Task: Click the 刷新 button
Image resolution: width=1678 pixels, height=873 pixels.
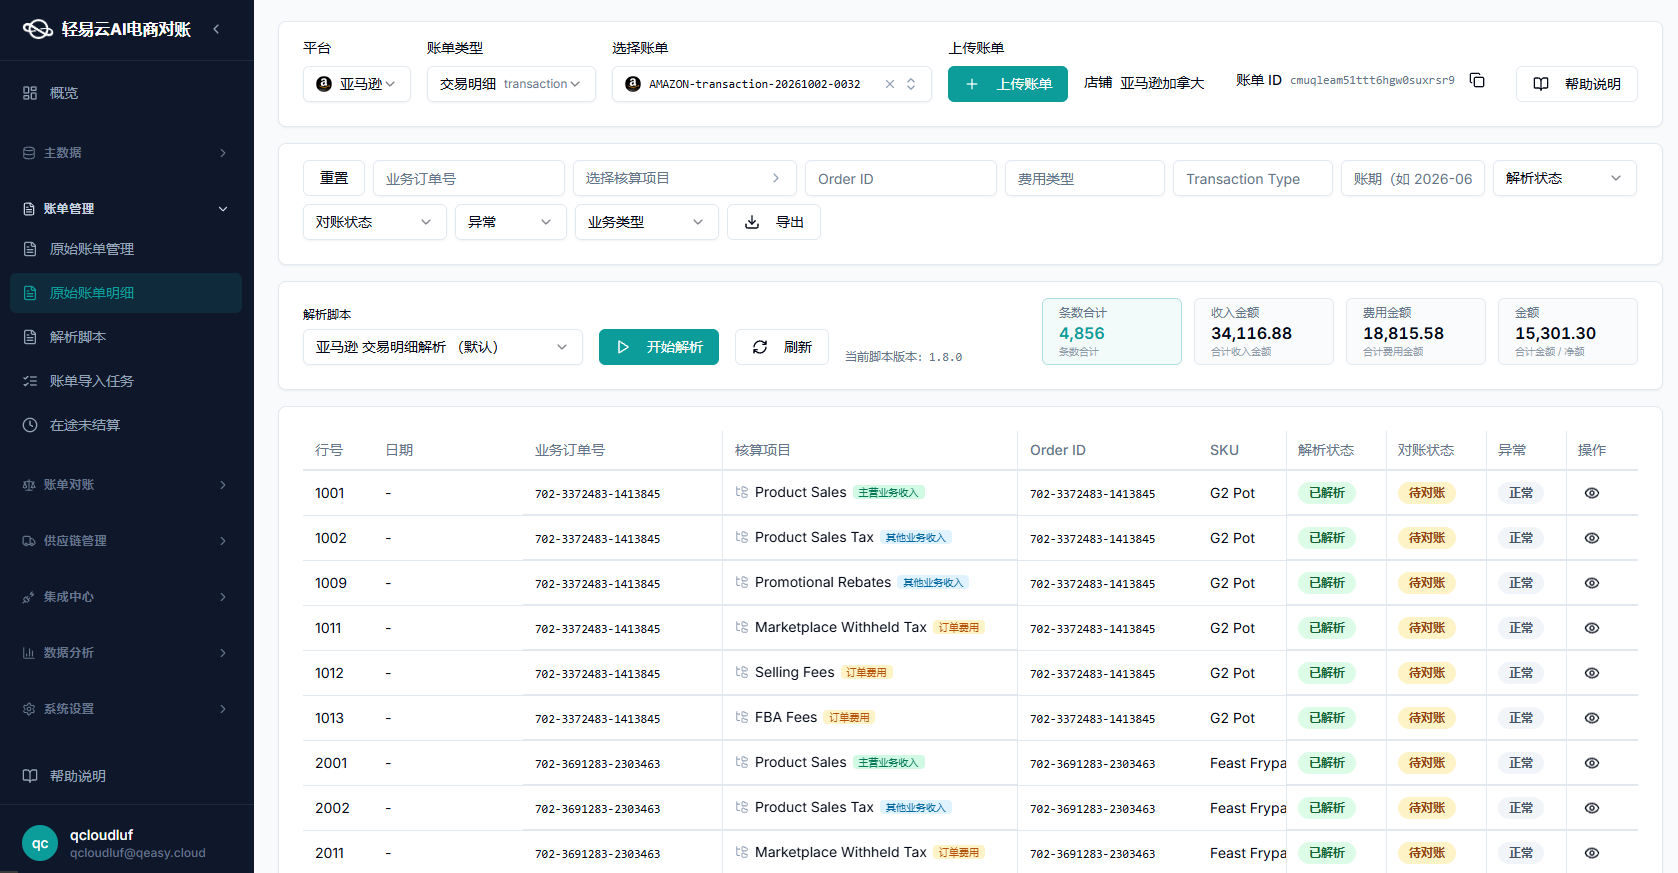Action: click(782, 347)
